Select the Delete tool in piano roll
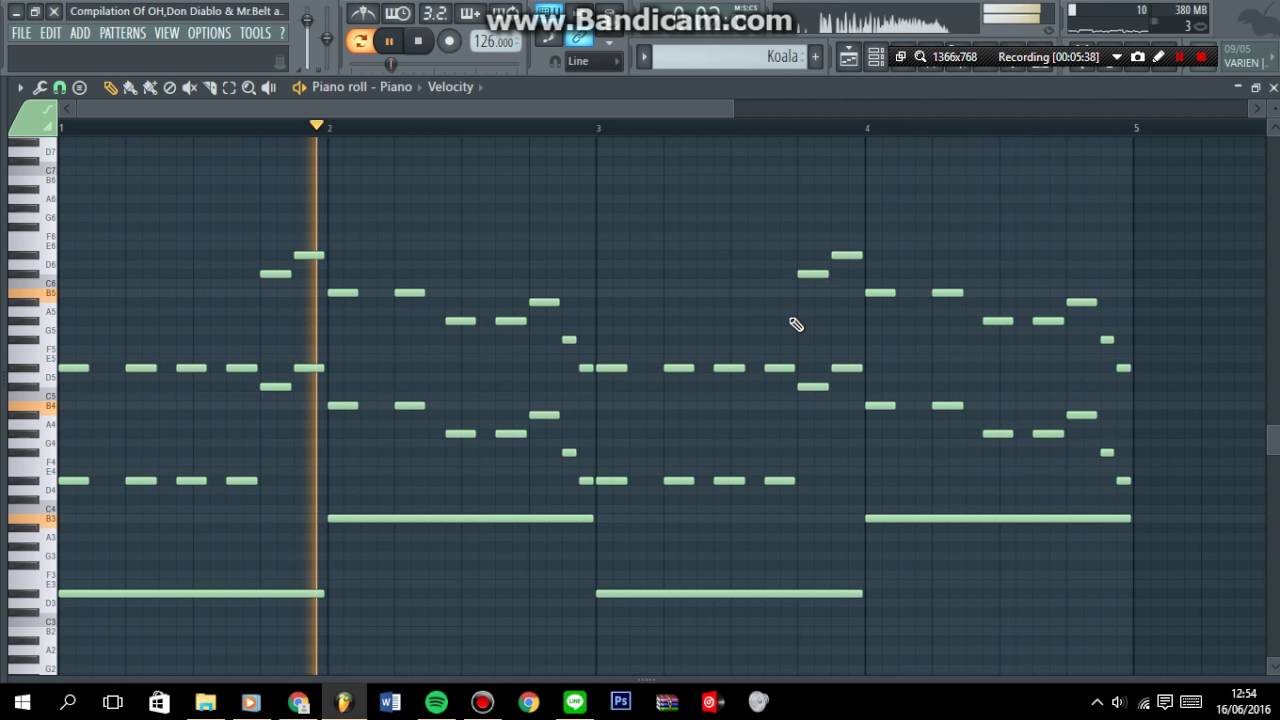 point(169,88)
